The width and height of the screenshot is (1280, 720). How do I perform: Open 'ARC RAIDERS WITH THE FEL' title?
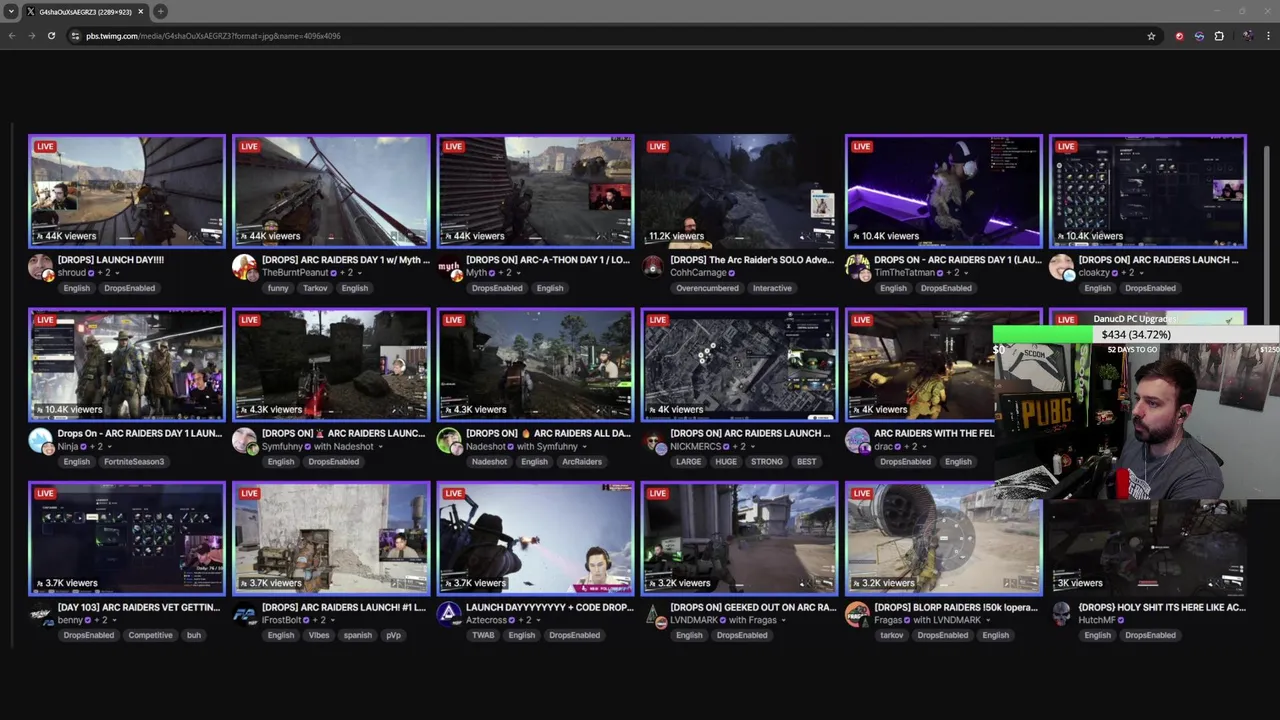pos(934,434)
